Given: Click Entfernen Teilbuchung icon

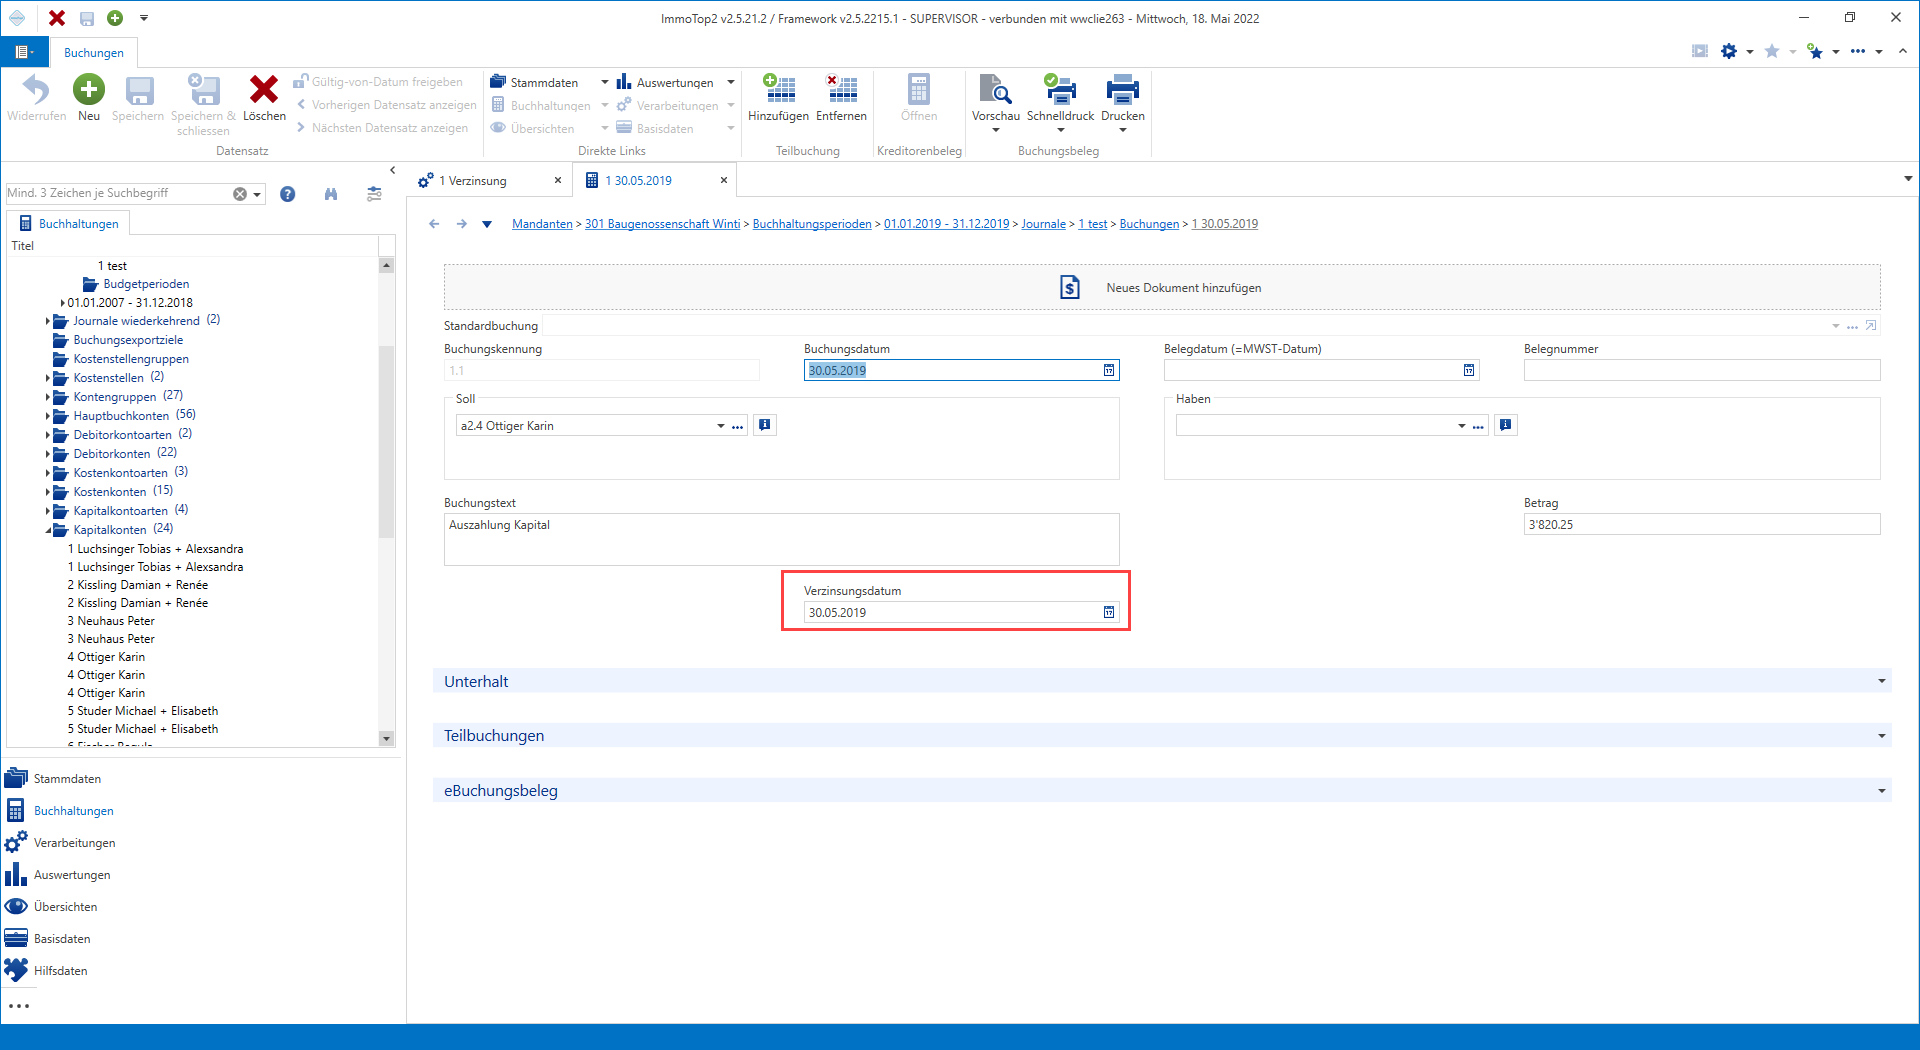Looking at the screenshot, I should click(841, 89).
